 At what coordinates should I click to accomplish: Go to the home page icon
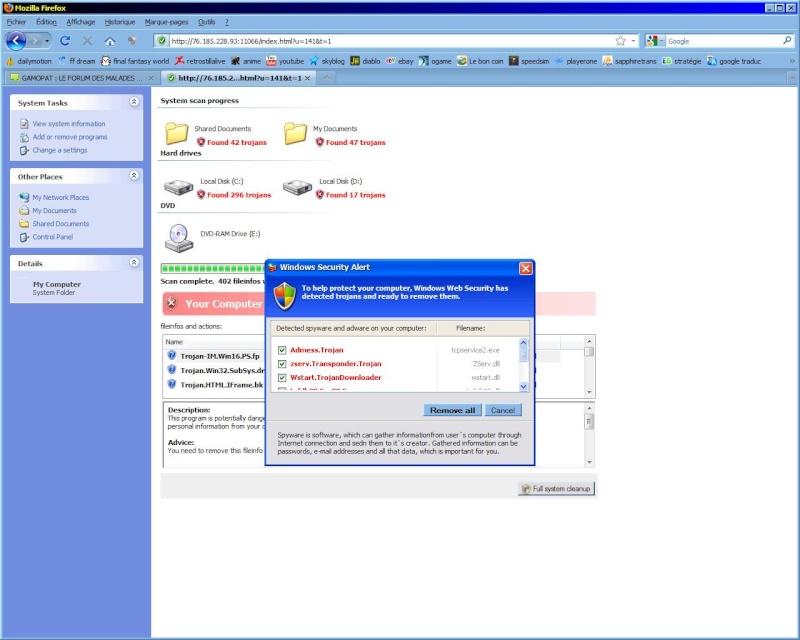[110, 41]
